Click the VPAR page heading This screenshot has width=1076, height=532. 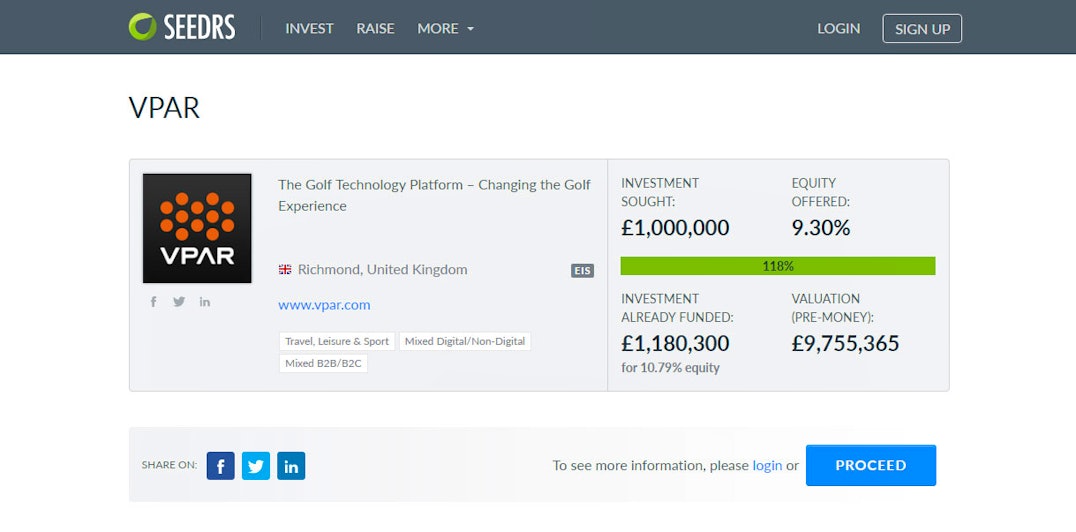click(x=164, y=108)
